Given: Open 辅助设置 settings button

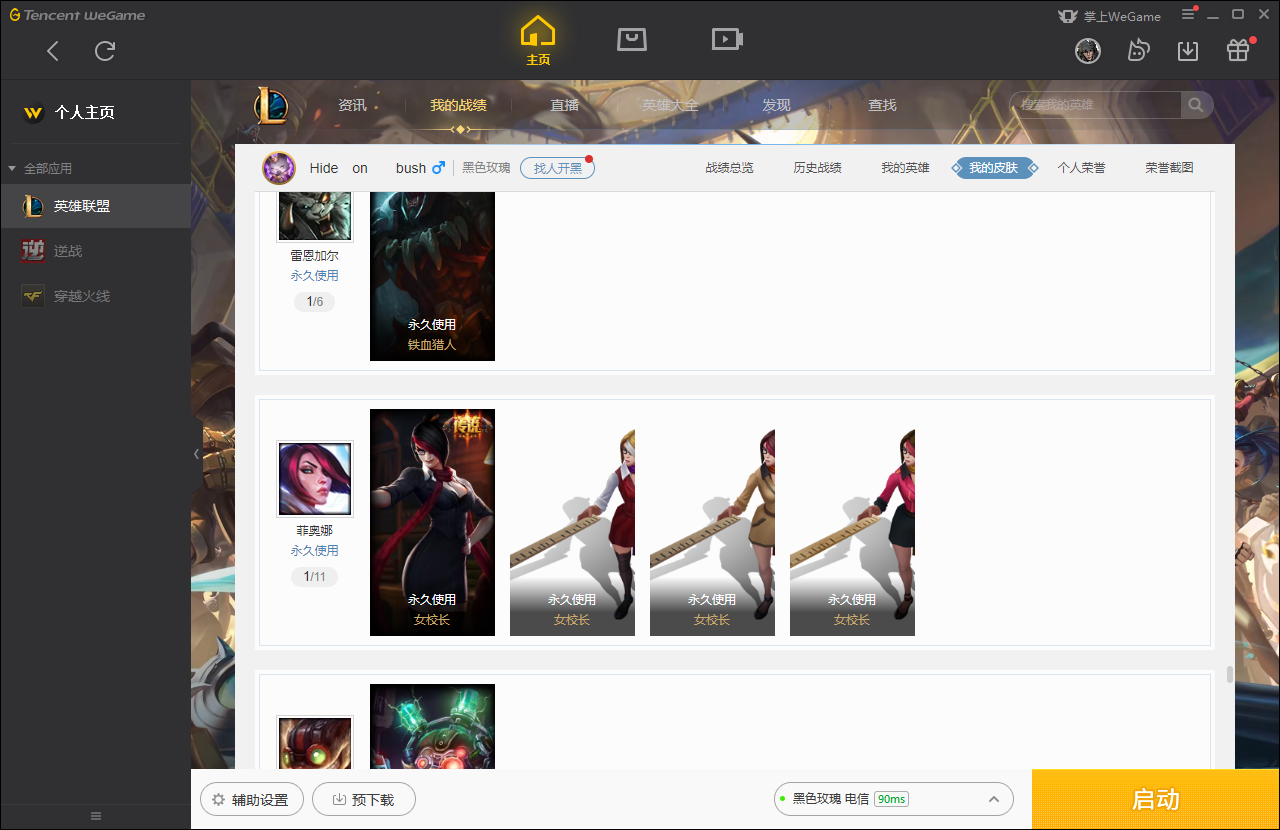Looking at the screenshot, I should point(251,799).
